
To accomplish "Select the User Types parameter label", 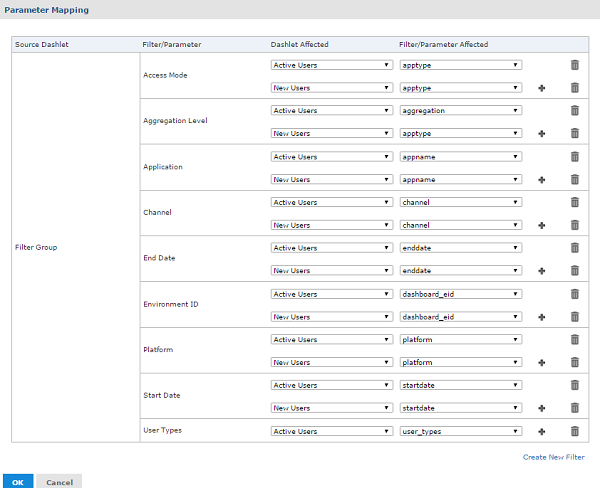I will coord(163,430).
